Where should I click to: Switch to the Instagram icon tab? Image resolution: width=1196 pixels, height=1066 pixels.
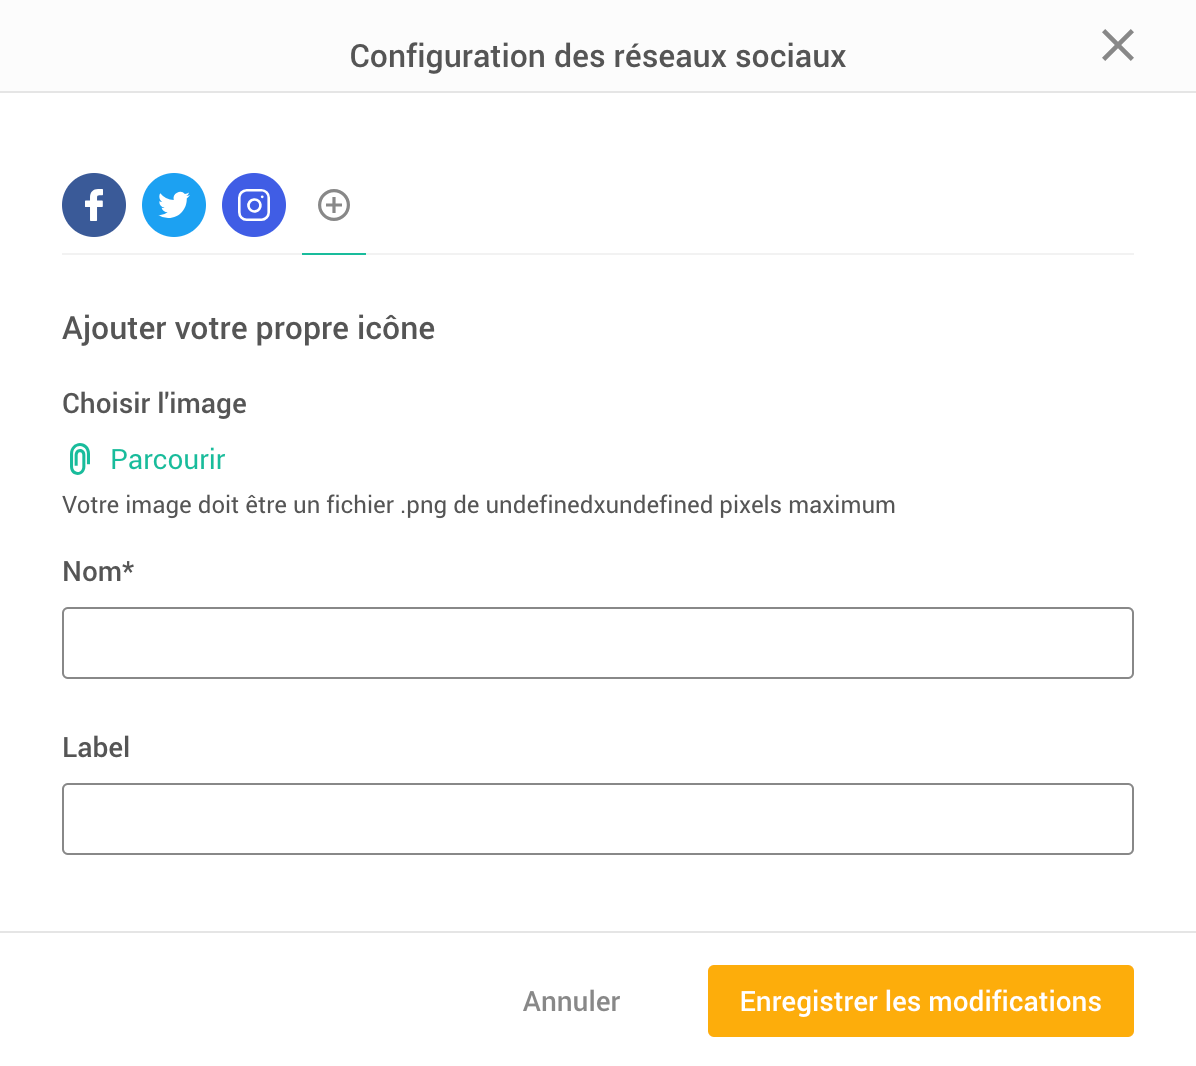[254, 205]
